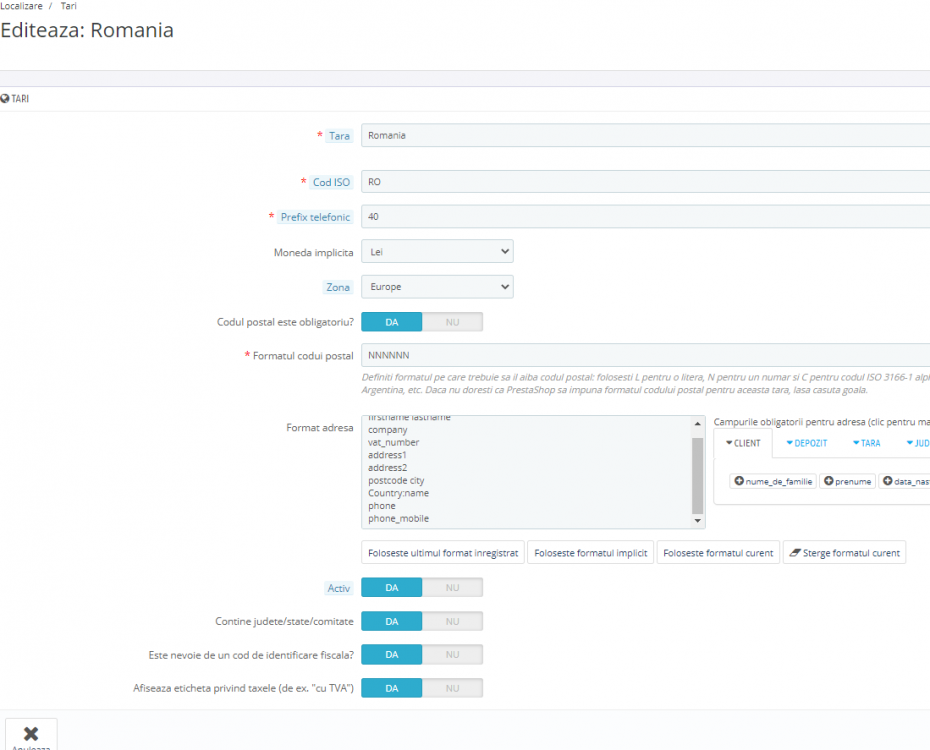Click Foloseste formatul implicit button
This screenshot has height=750, width=930.
coord(590,553)
